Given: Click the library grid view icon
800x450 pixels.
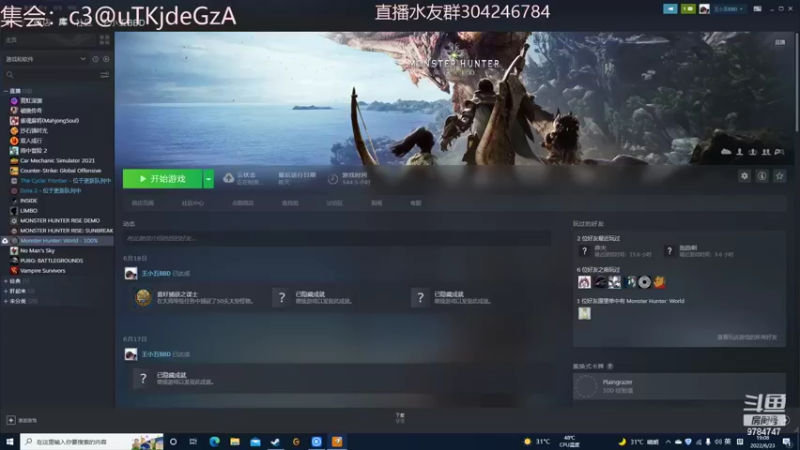Looking at the screenshot, I should pos(105,40).
